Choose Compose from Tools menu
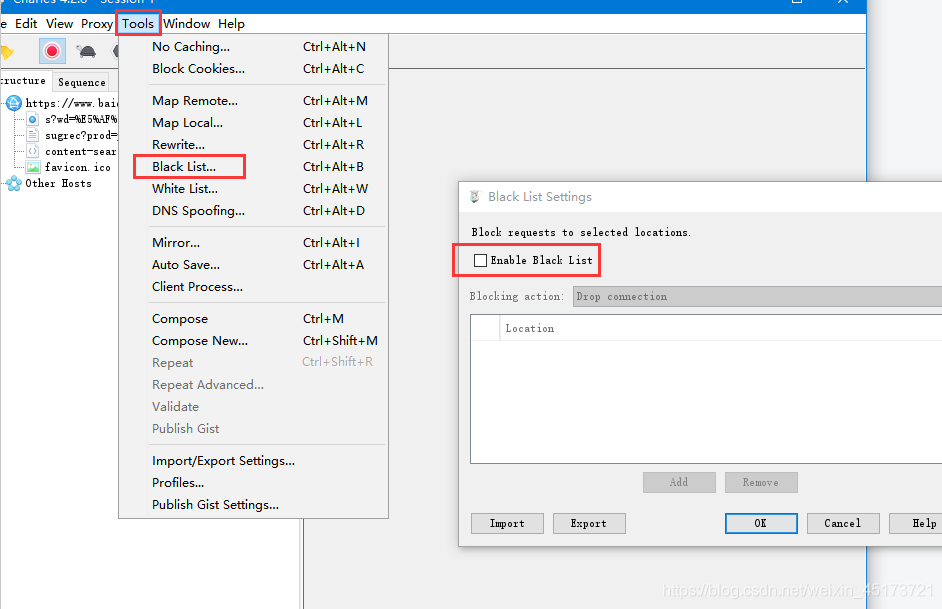The width and height of the screenshot is (942, 609). (x=253, y=318)
